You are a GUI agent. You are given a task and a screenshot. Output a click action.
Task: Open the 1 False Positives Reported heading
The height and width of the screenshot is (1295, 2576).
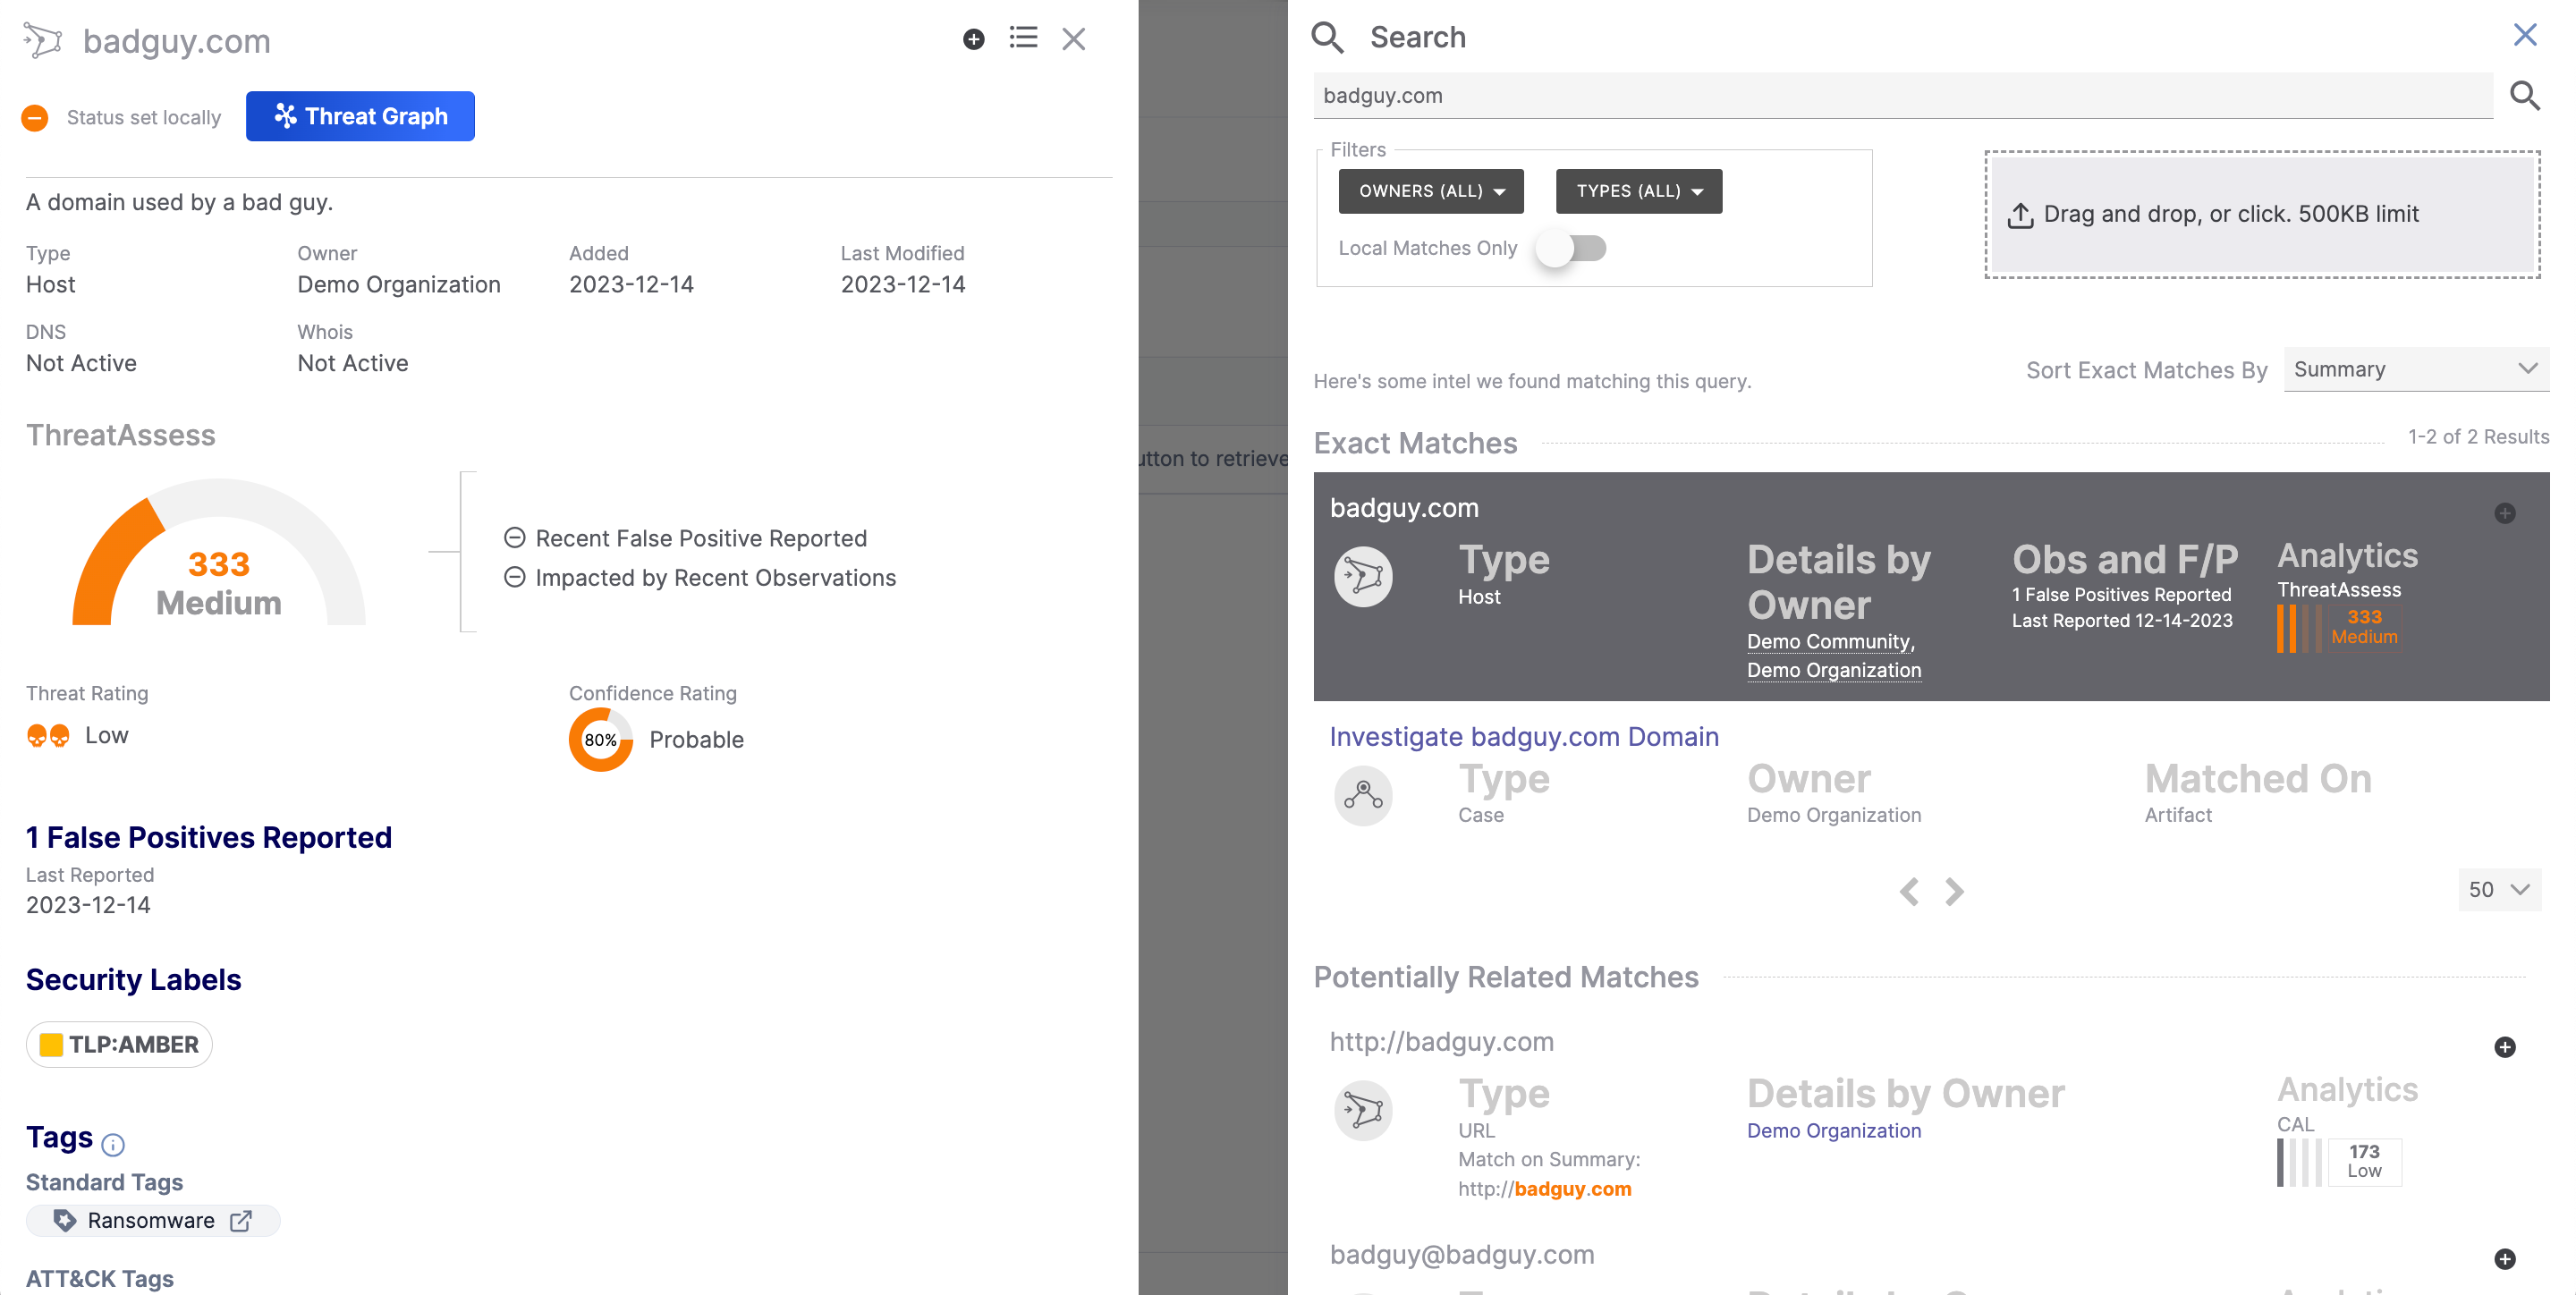tap(209, 837)
